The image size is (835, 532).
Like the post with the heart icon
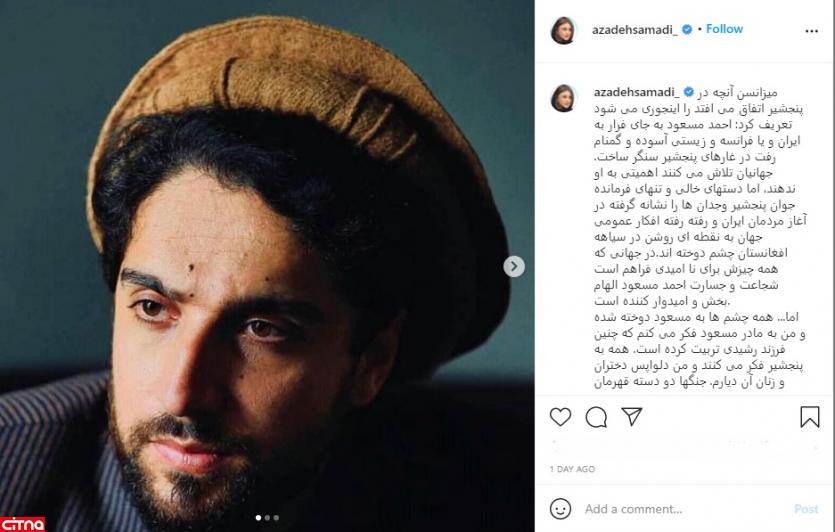pyautogui.click(x=560, y=417)
